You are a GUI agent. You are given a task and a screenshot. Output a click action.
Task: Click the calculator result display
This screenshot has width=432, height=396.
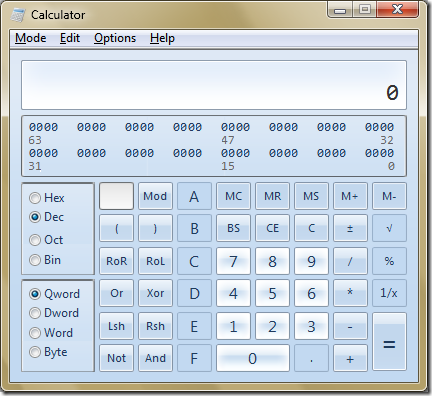click(x=214, y=85)
